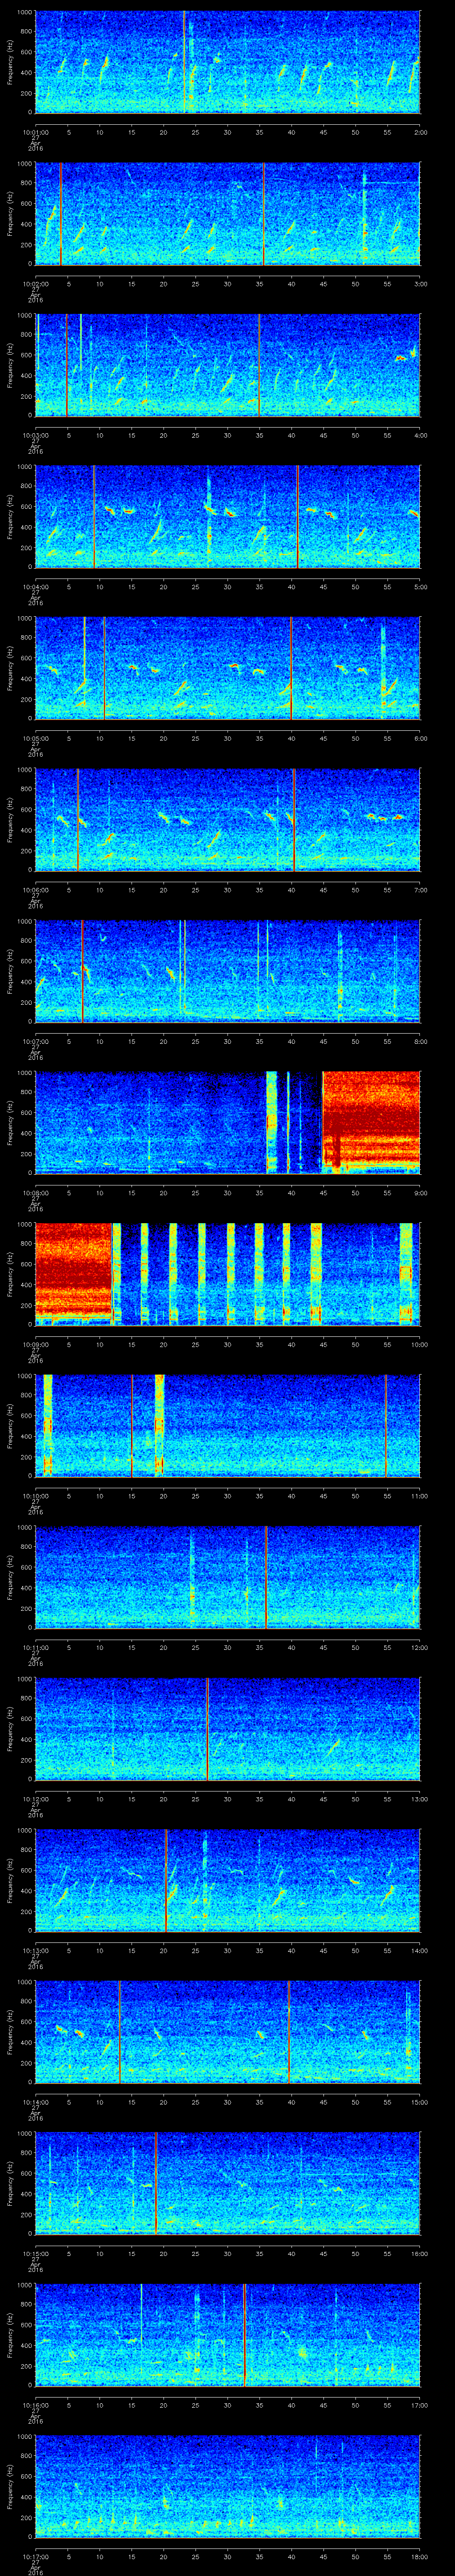Viewport: 455px width, 2576px height.
Task: Click the large red noise block in 10:08:00 panel
Action: click(371, 1122)
